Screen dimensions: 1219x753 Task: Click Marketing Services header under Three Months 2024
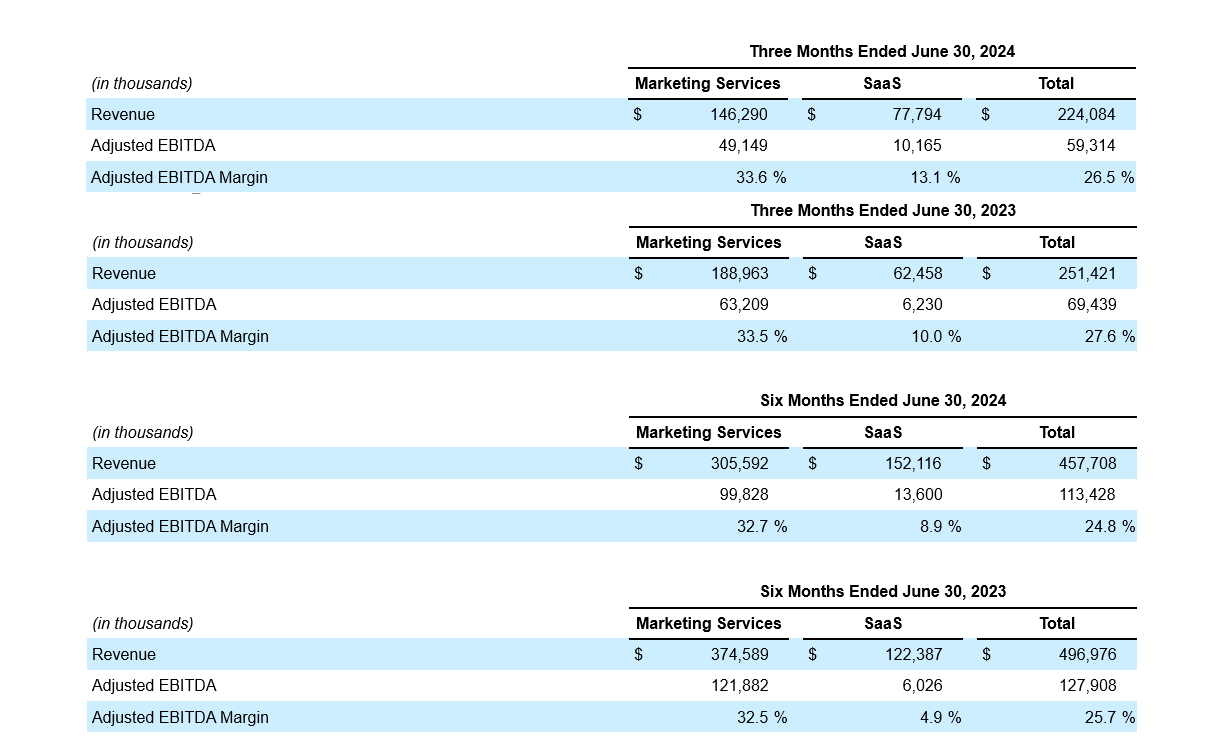tap(708, 84)
